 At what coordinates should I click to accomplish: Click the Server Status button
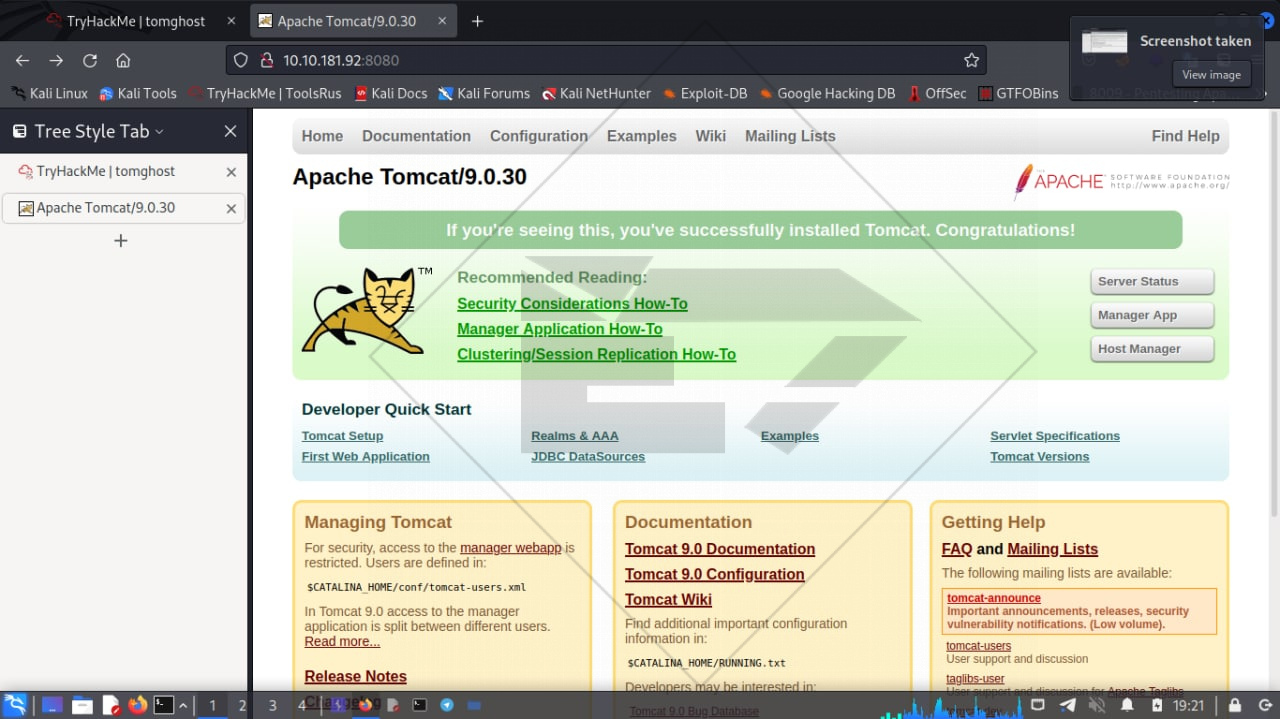pos(1152,282)
